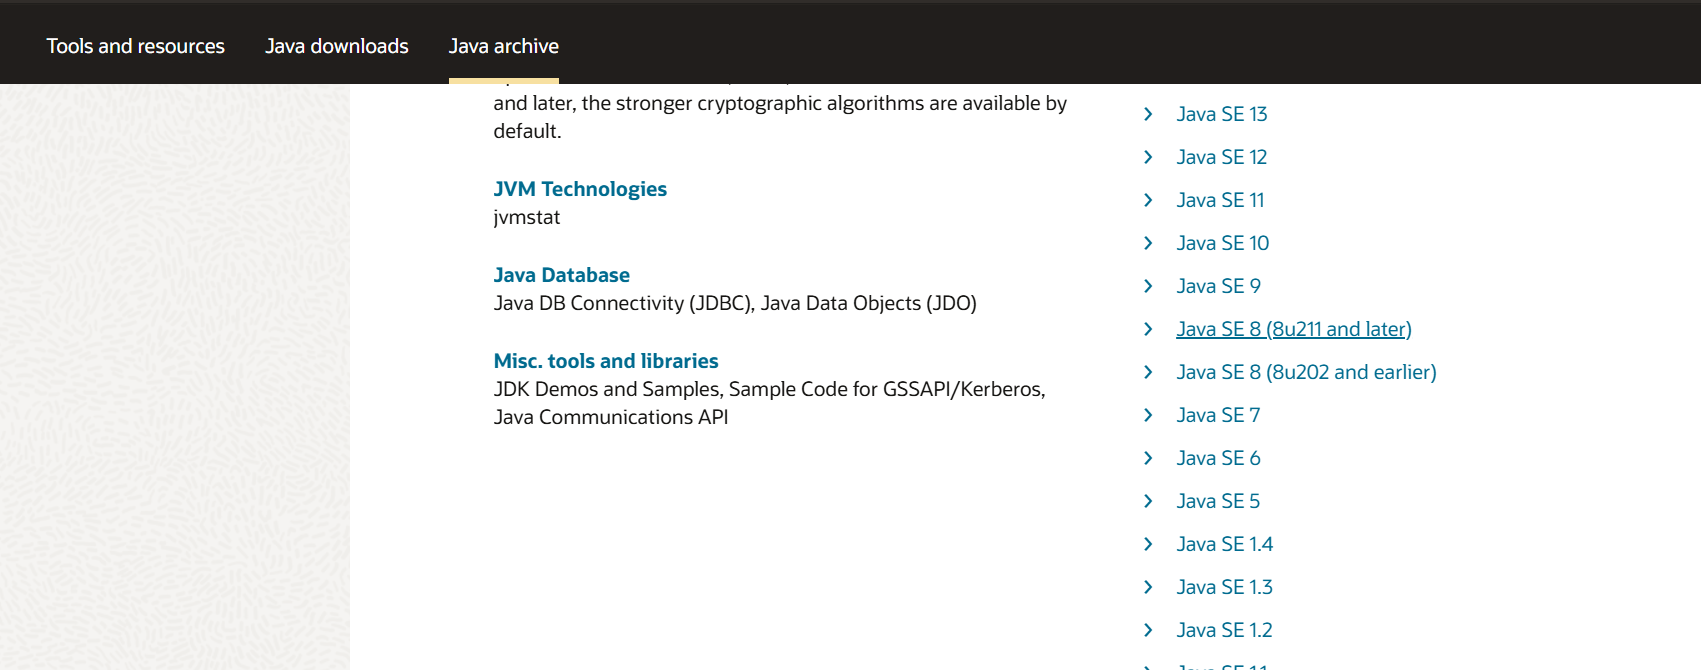Screen dimensions: 1701x670
Task: Go to Java SE 11 archive
Action: (x=1221, y=200)
